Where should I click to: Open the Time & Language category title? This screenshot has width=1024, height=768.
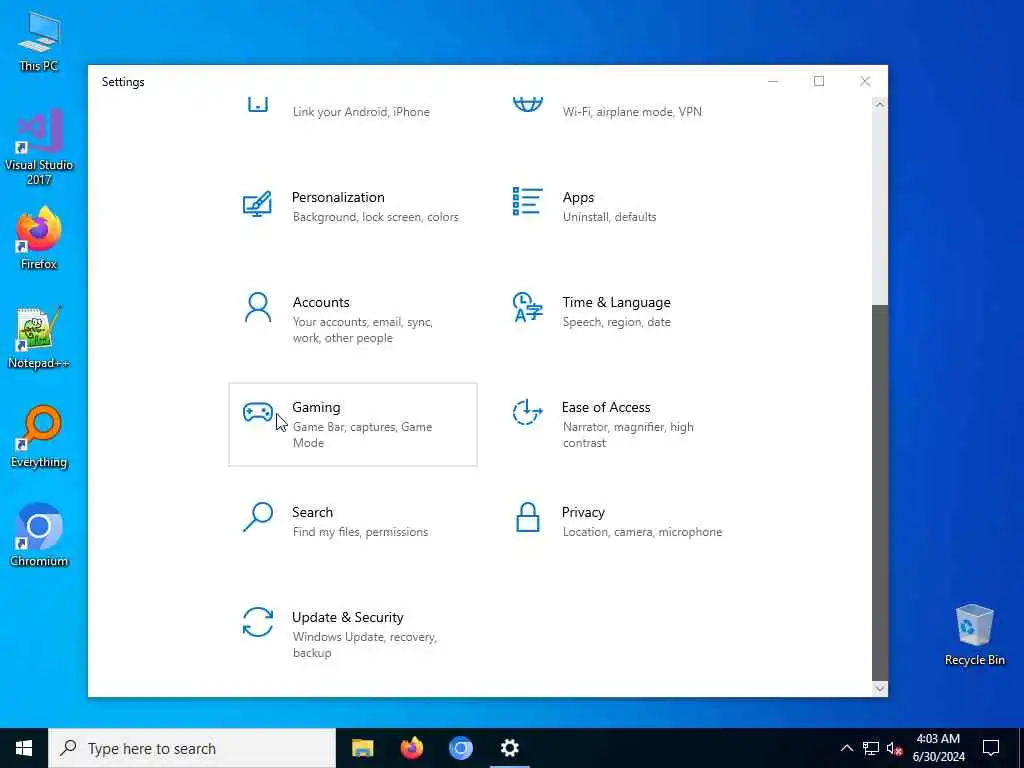pos(616,302)
